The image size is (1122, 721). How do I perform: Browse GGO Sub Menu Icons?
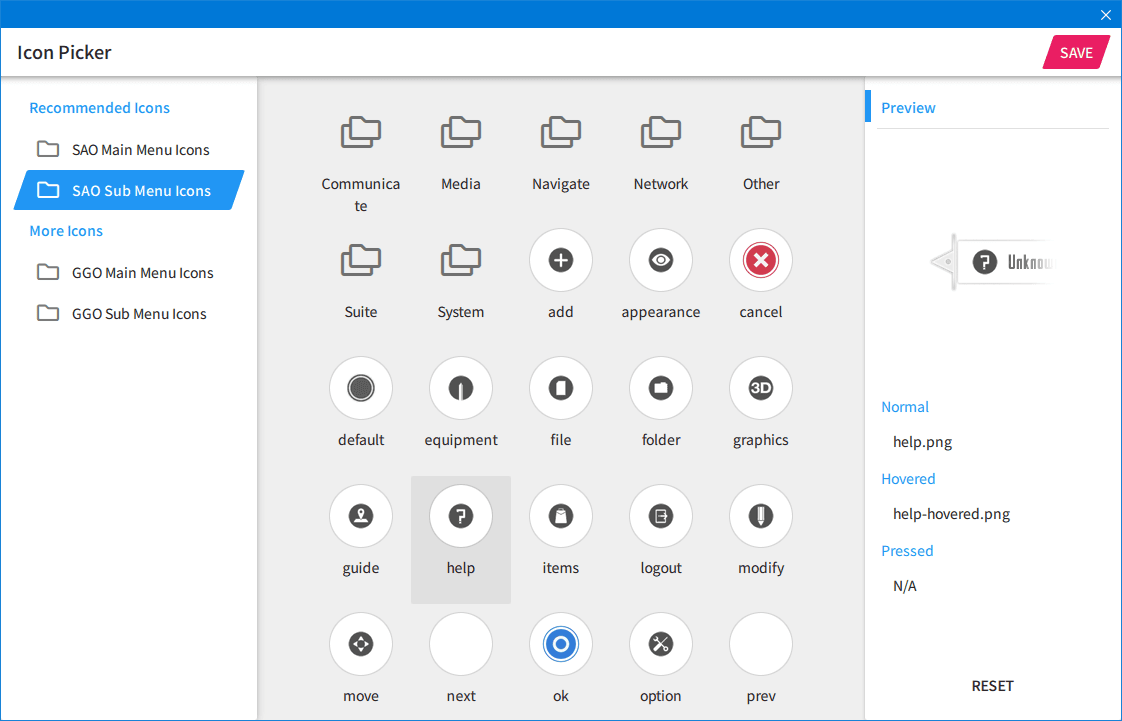tap(129, 313)
